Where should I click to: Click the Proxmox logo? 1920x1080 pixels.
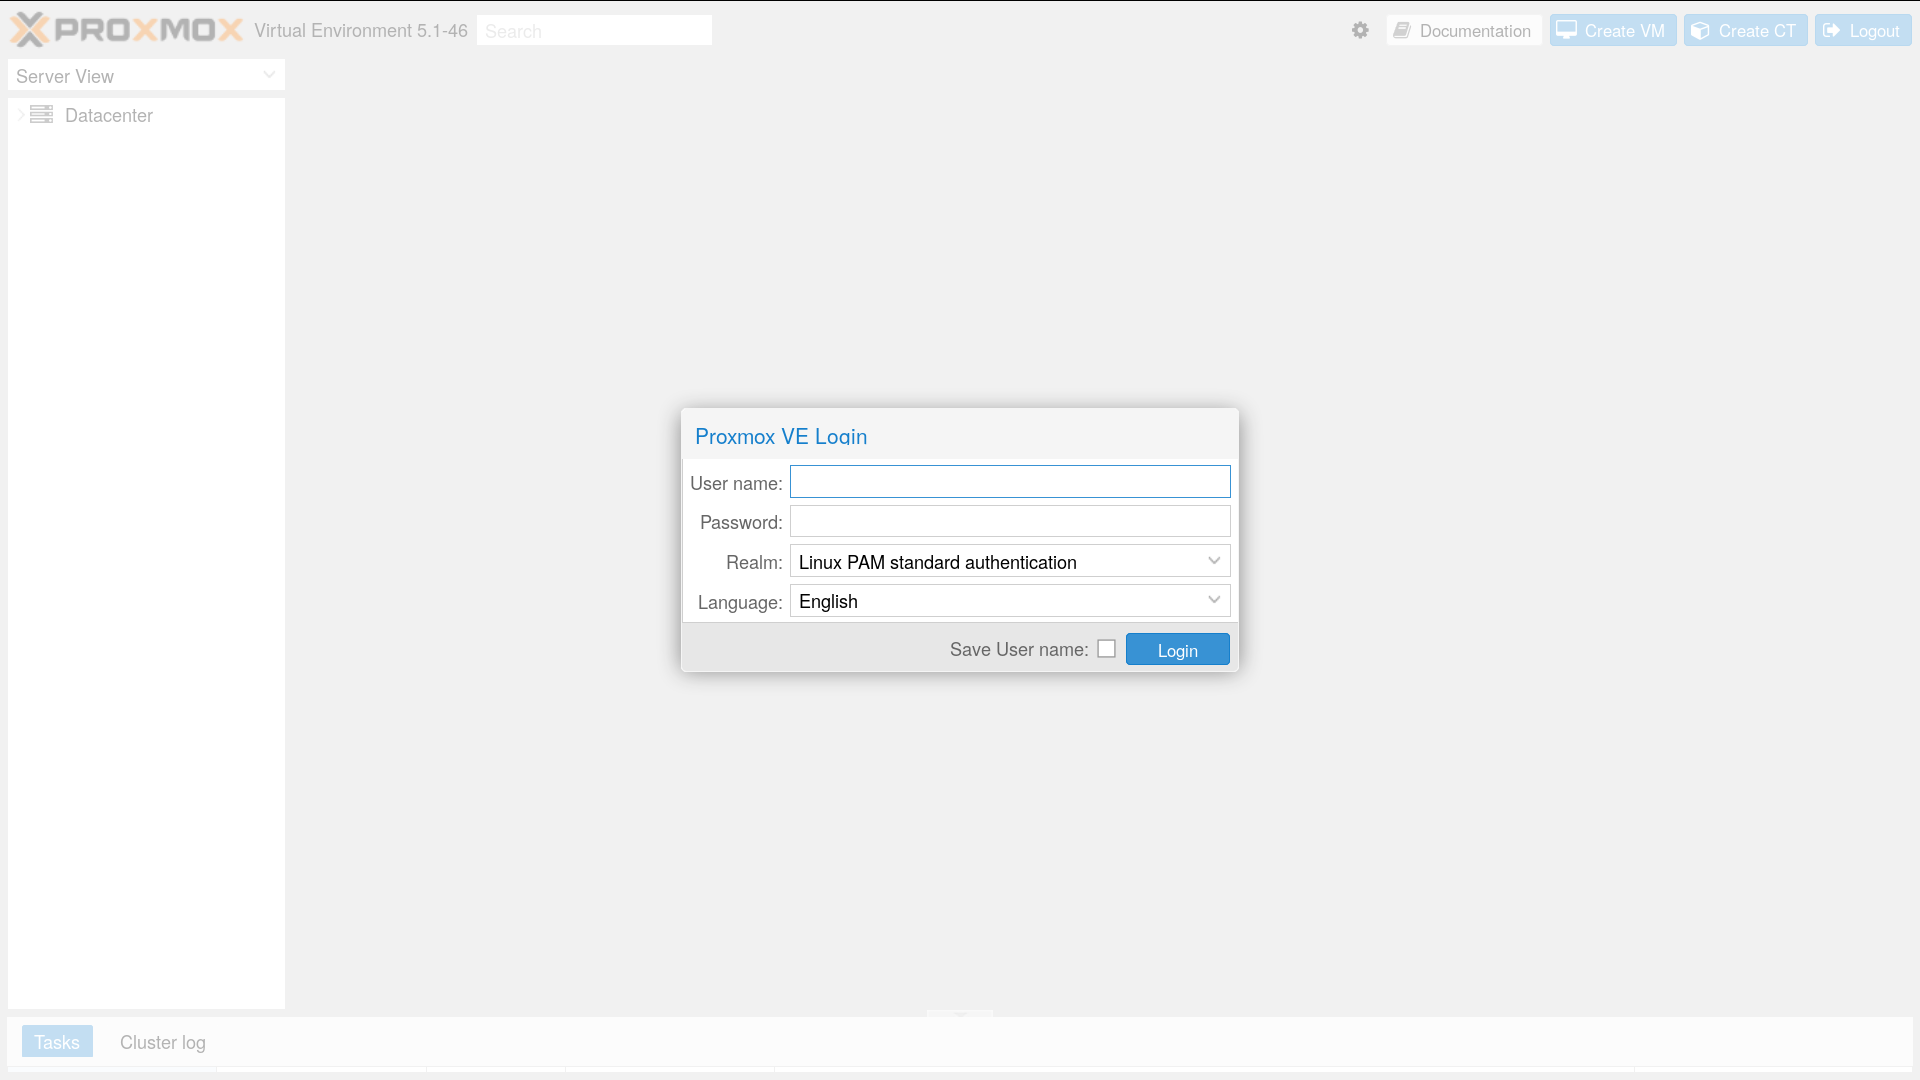click(126, 30)
